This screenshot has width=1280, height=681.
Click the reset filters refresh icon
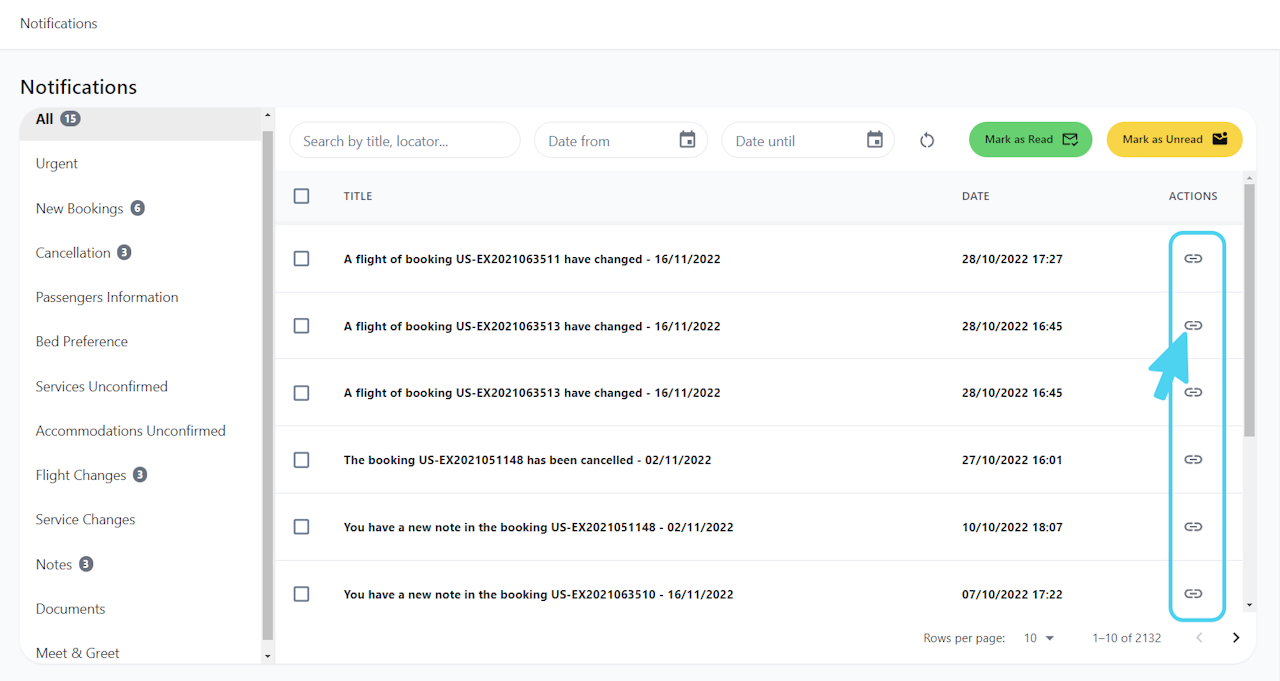tap(927, 141)
